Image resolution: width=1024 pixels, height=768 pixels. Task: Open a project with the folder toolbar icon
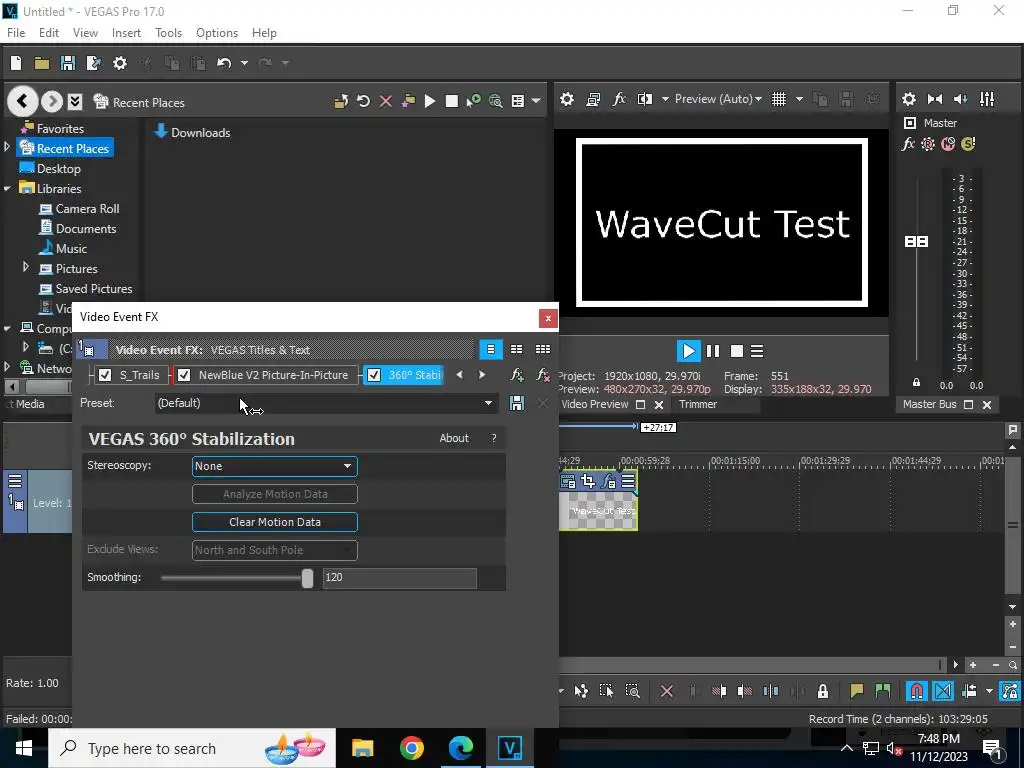click(42, 63)
